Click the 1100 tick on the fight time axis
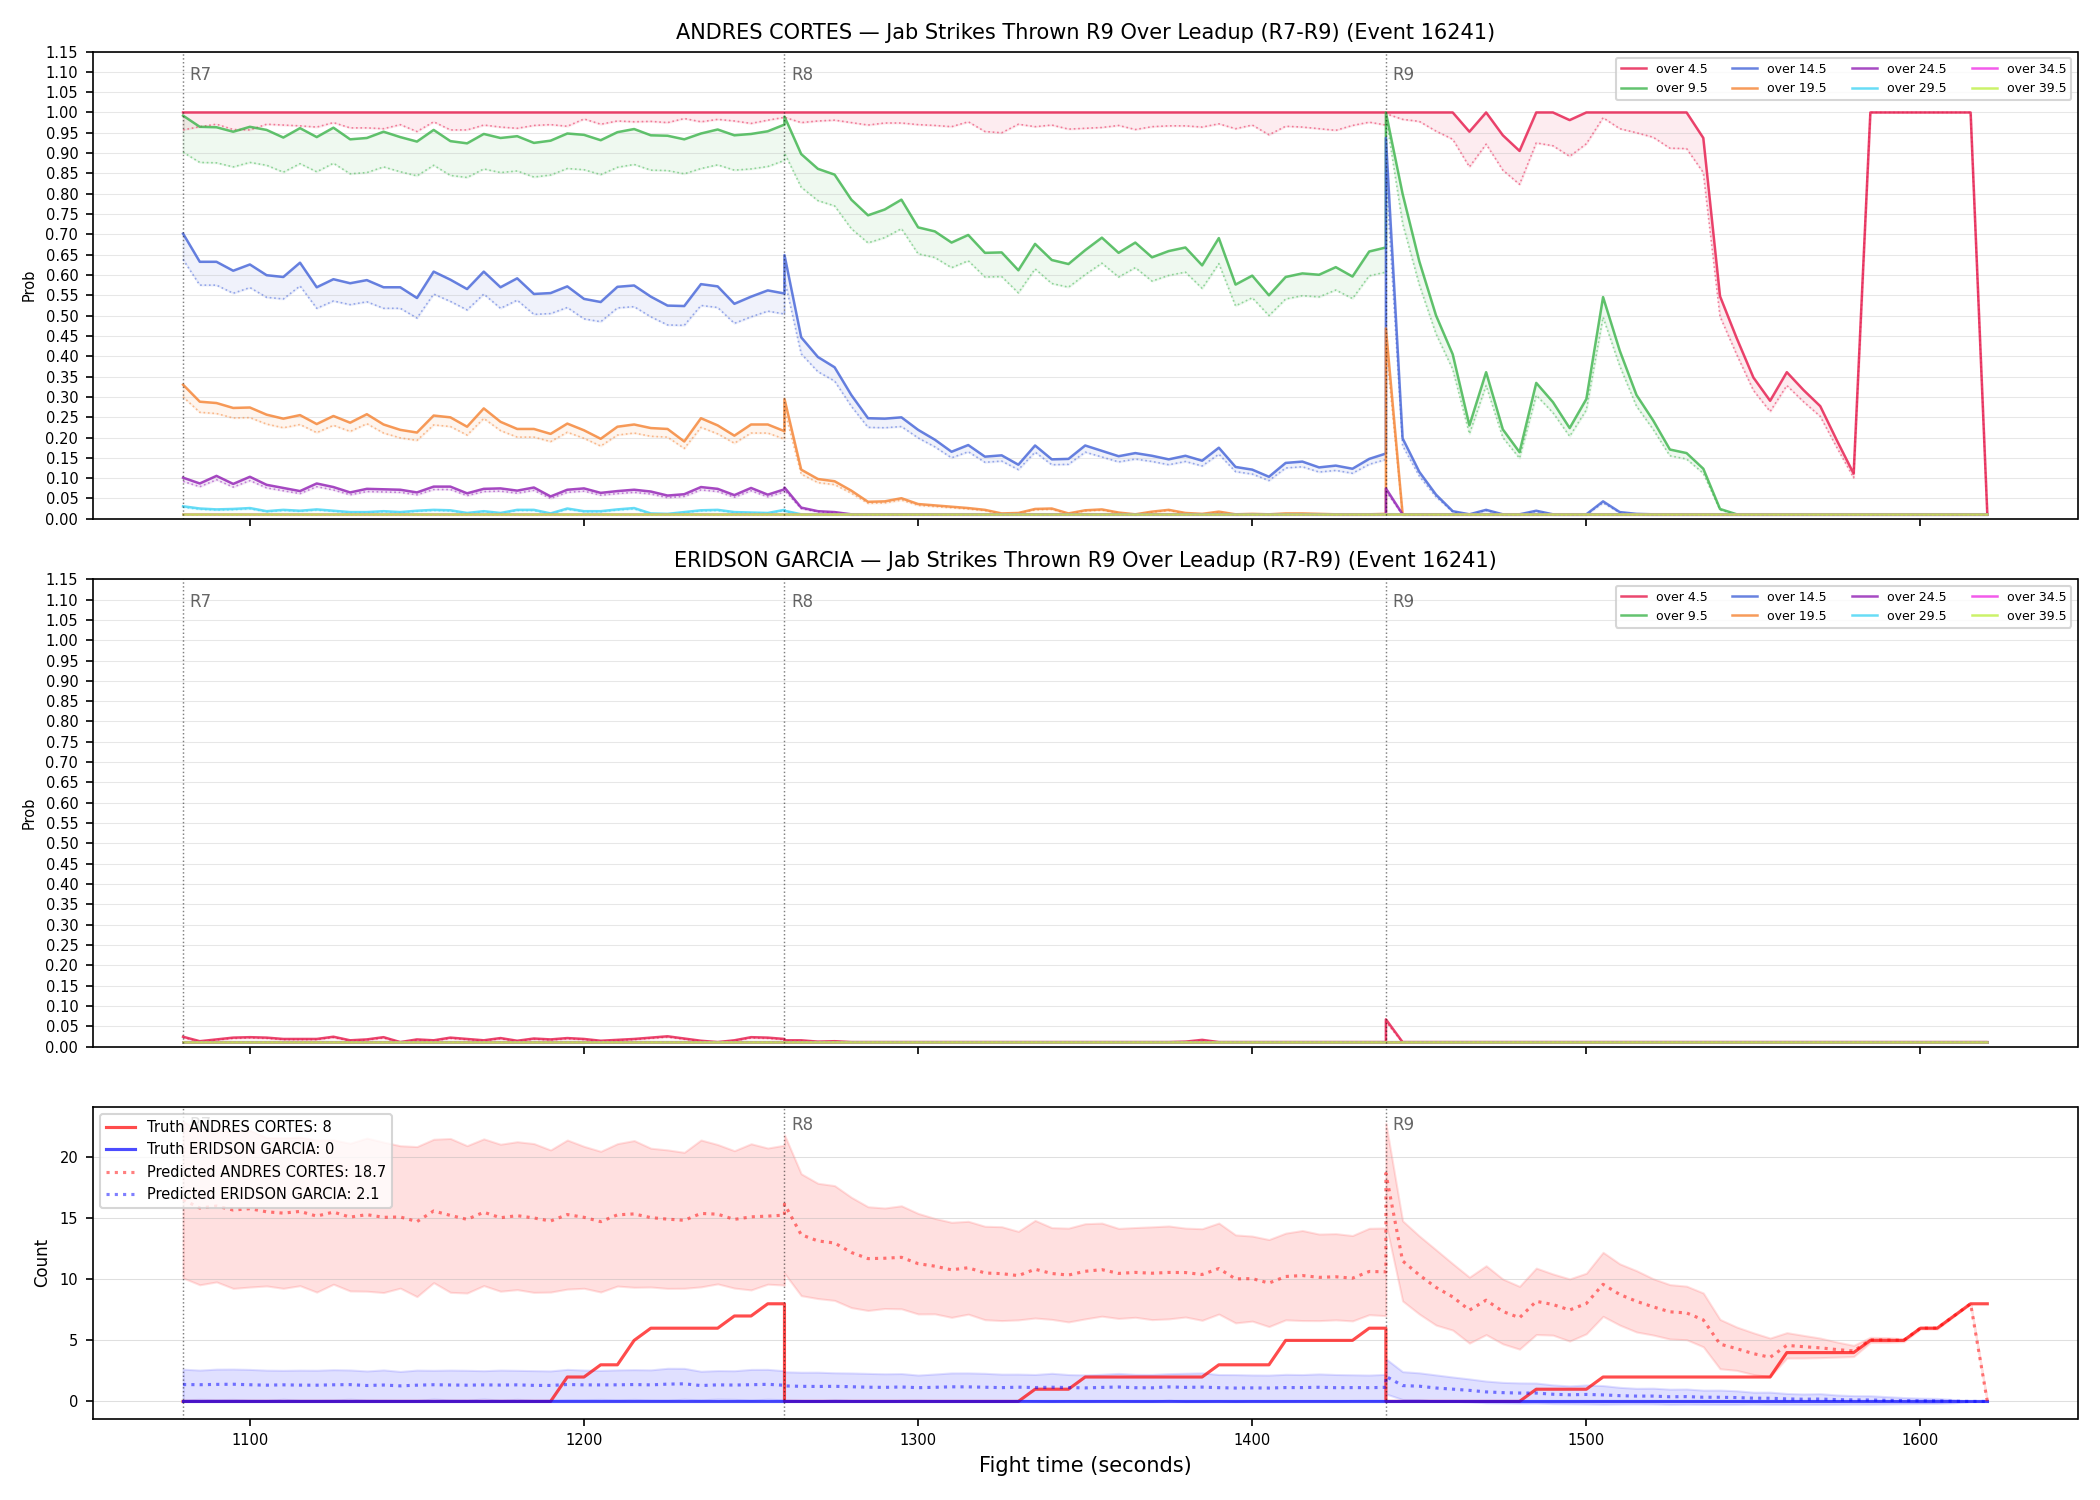 pos(250,1440)
